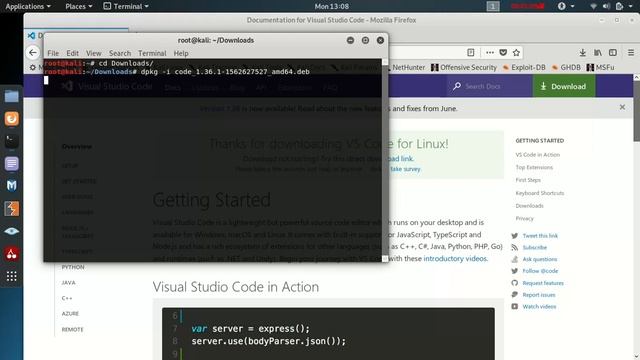The height and width of the screenshot is (360, 640).
Task: Open the text notes dock icon
Action: click(11, 164)
